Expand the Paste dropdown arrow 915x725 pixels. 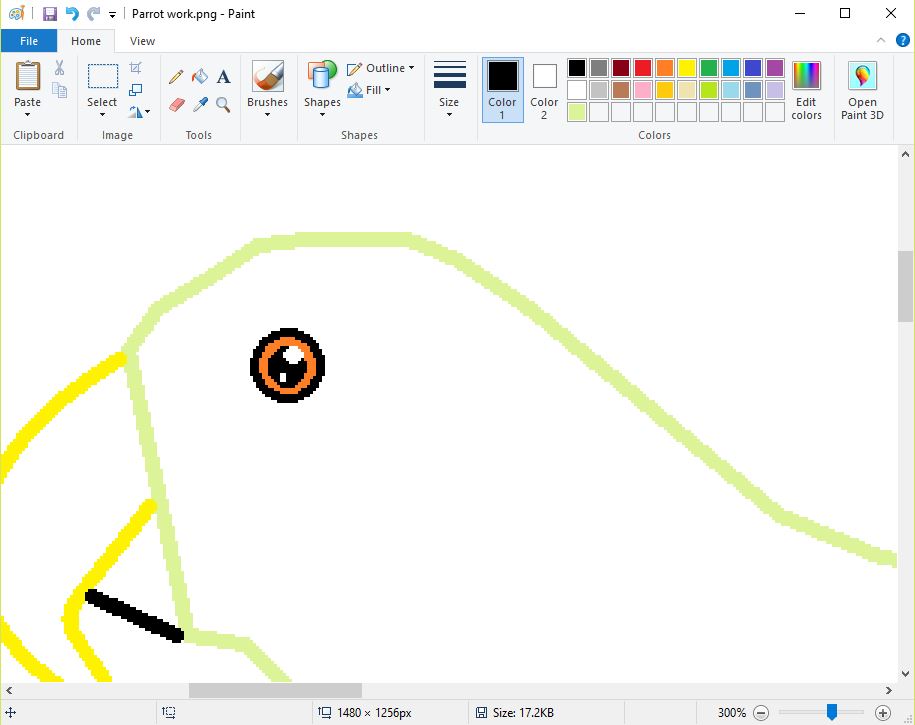pos(27,114)
